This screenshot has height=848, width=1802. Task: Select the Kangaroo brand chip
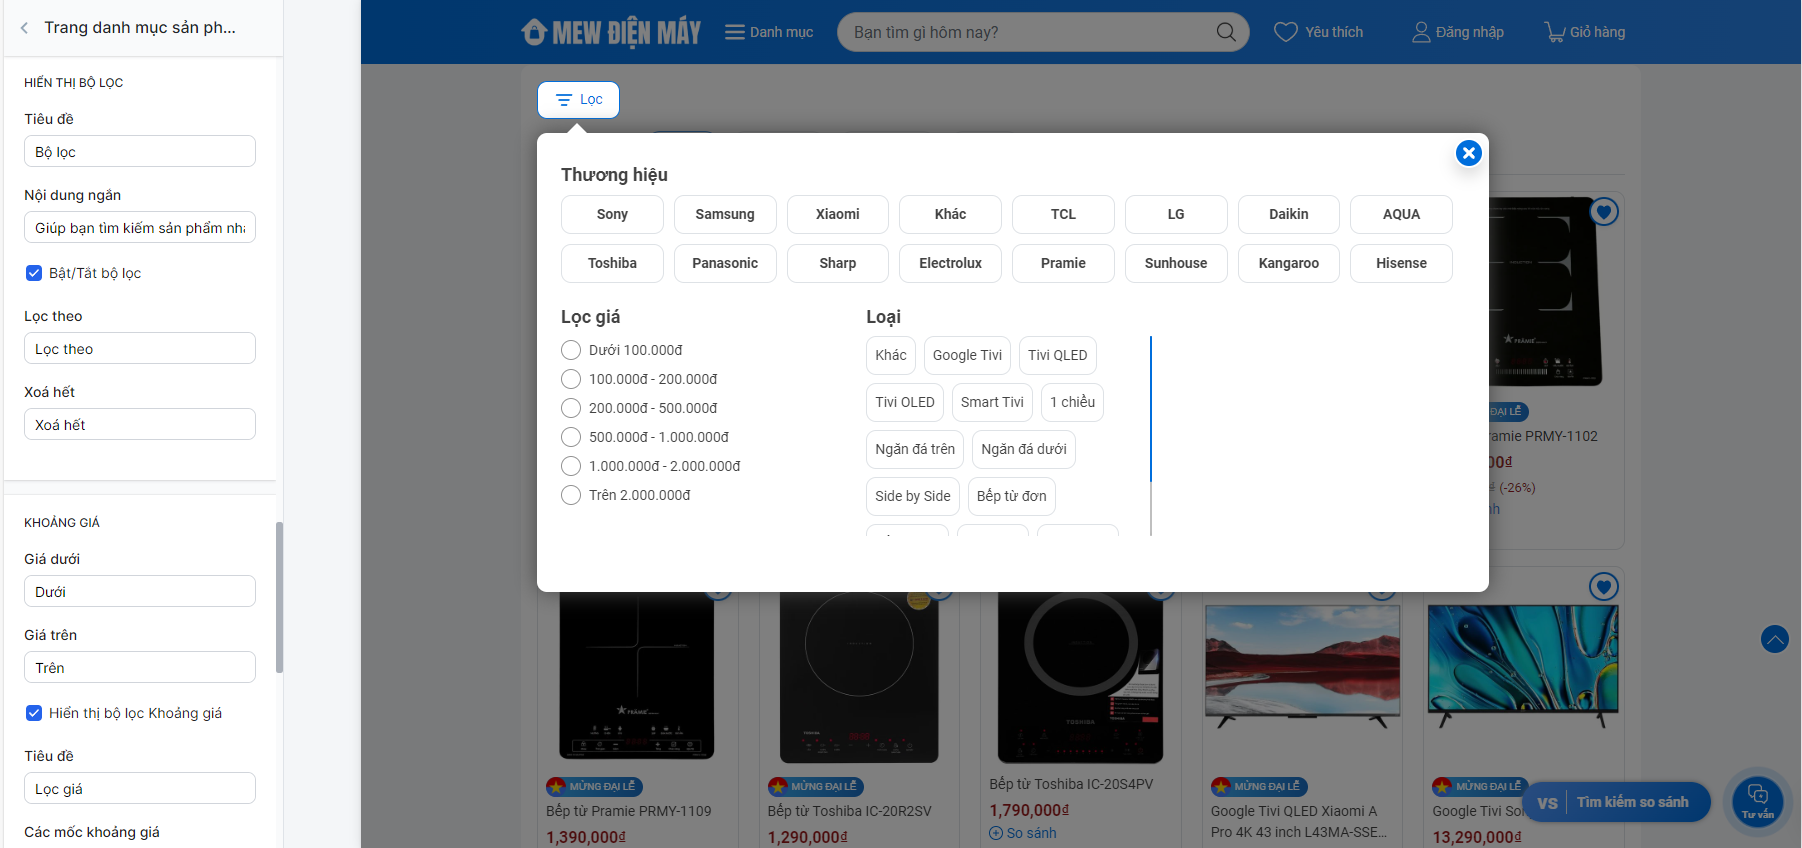pos(1289,263)
